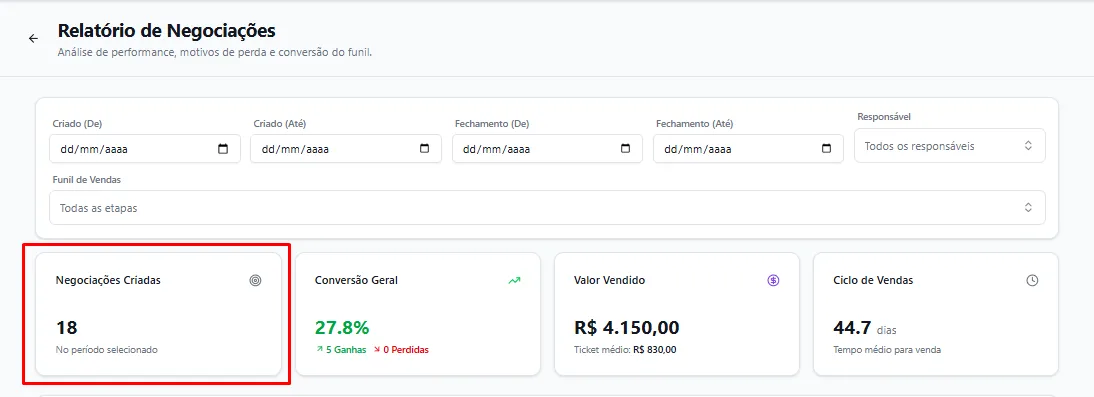The image size is (1094, 397).
Task: Click No período selecionado text
Action: (107, 350)
